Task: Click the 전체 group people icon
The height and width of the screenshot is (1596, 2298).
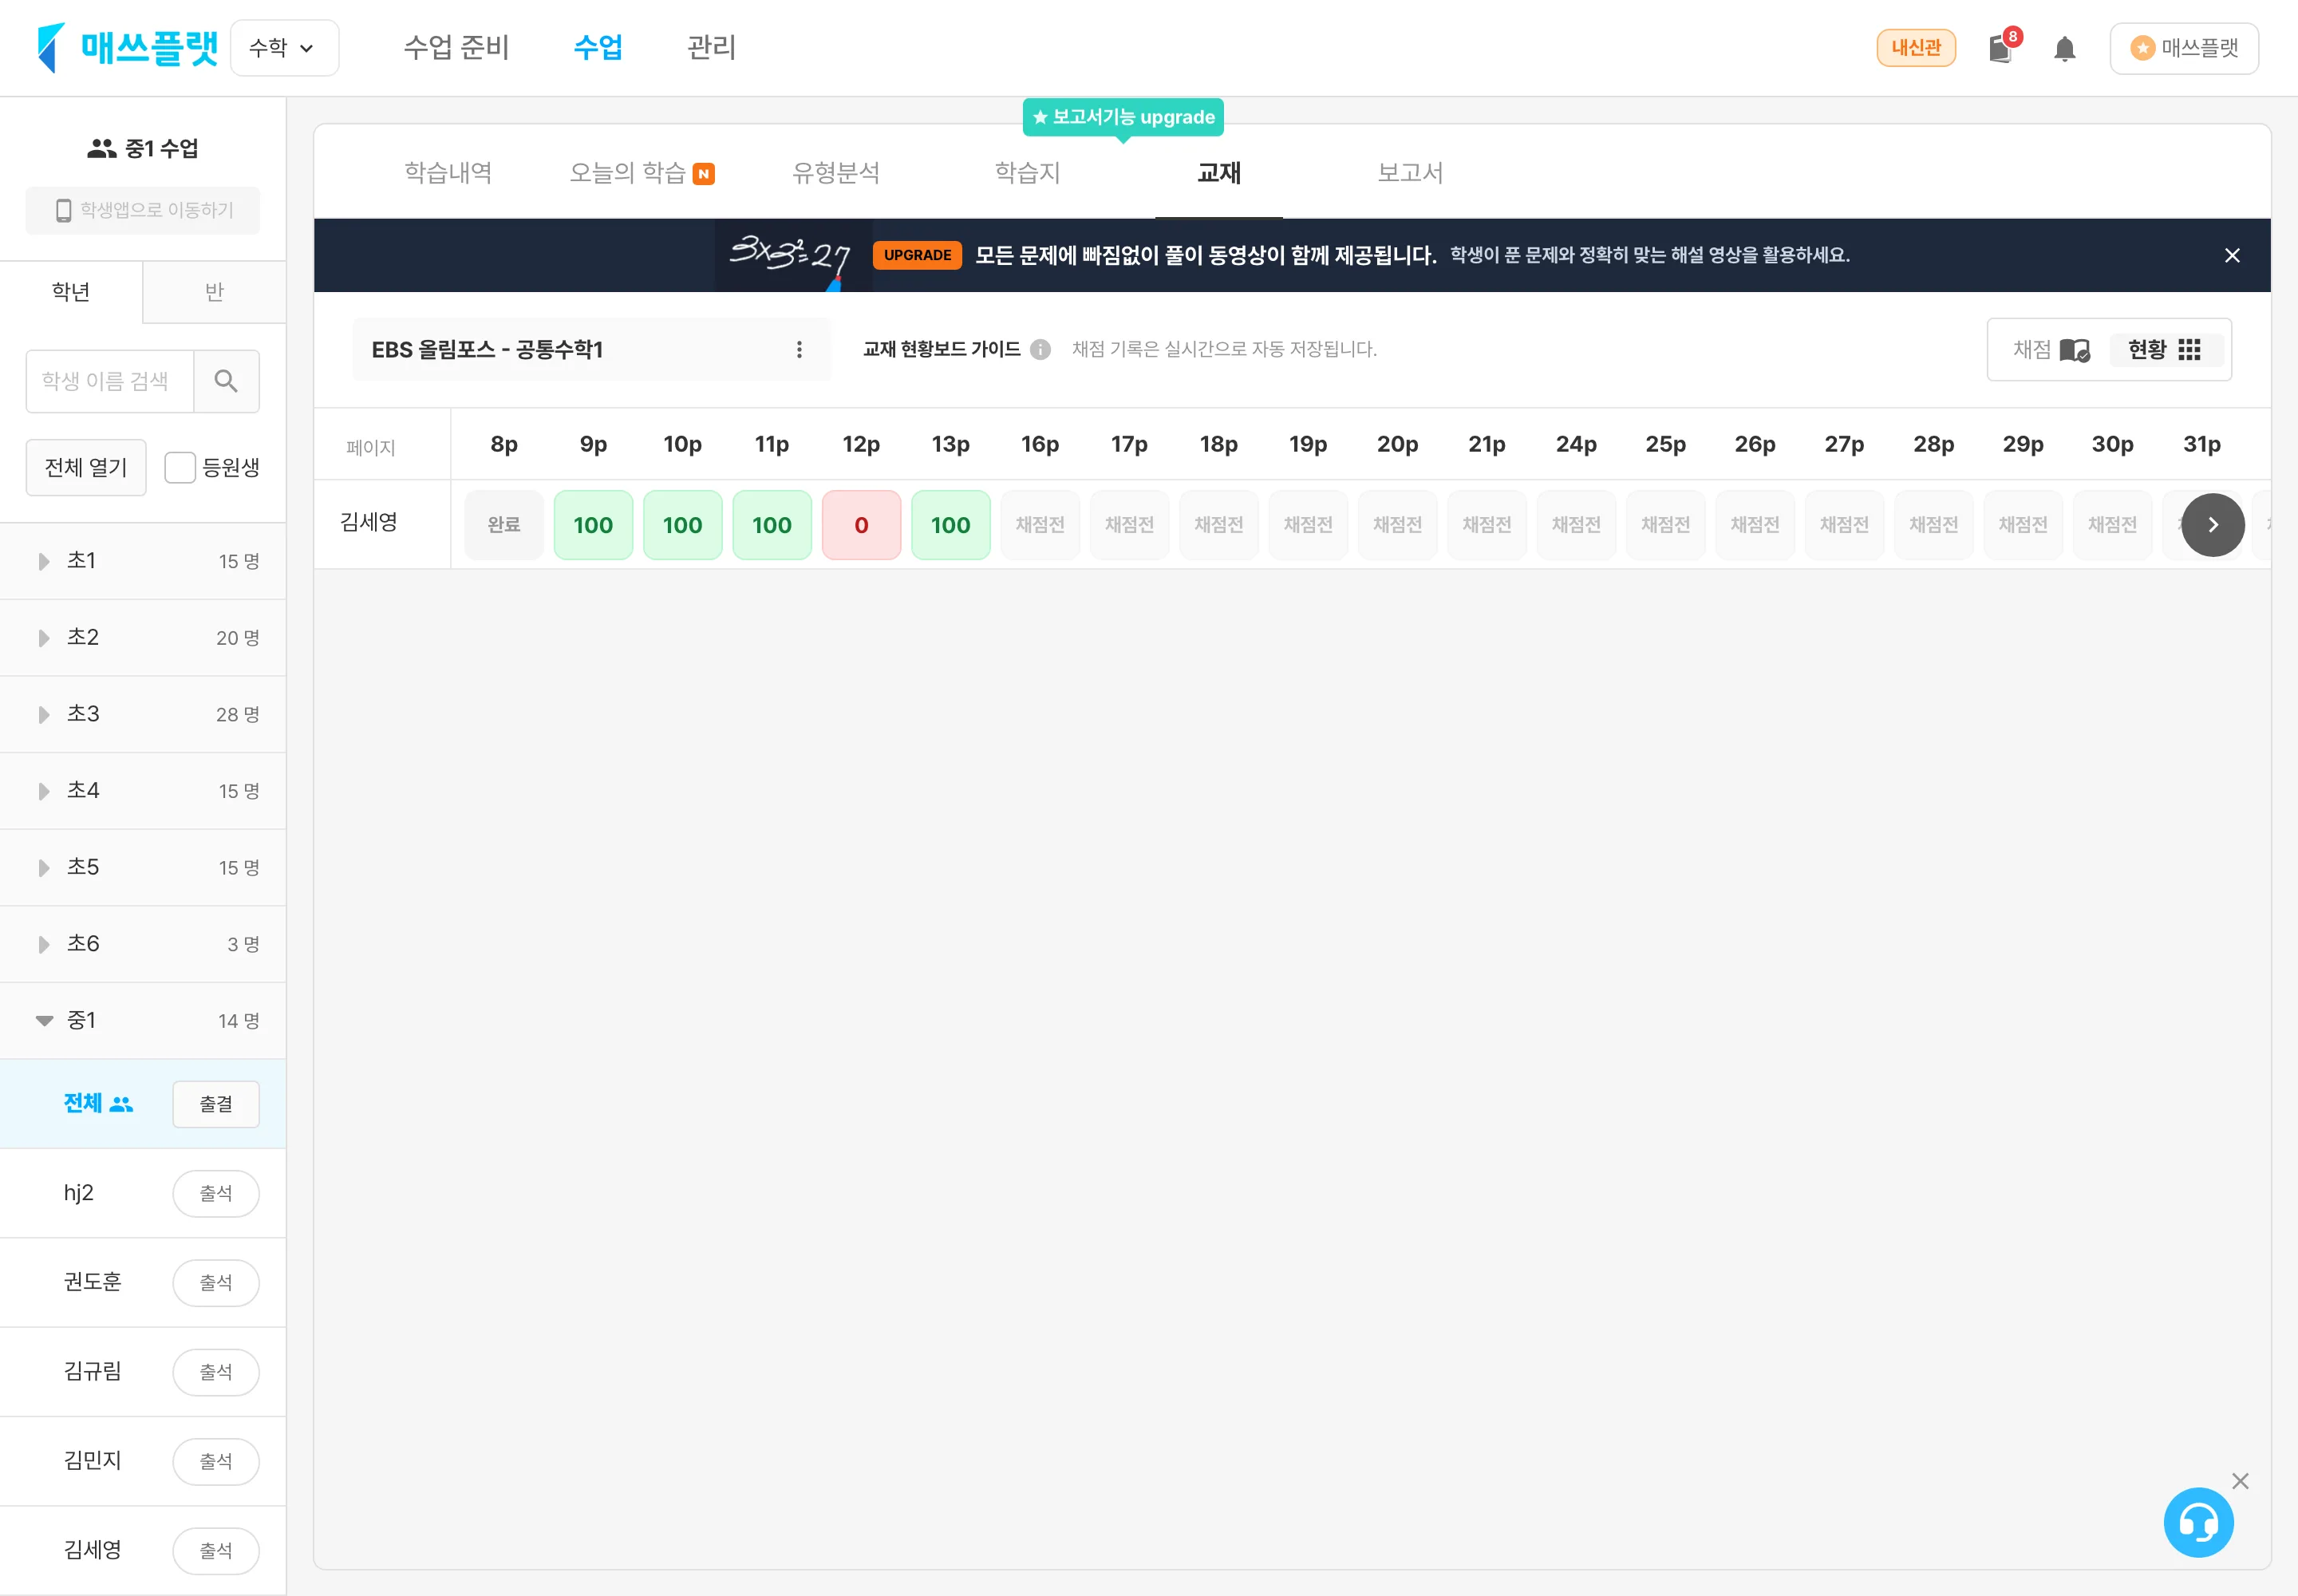Action: click(x=121, y=1104)
